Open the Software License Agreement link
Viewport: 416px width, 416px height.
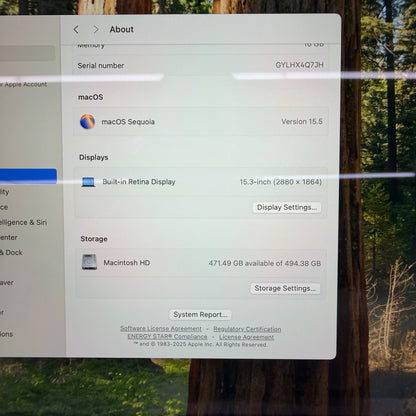pyautogui.click(x=161, y=329)
